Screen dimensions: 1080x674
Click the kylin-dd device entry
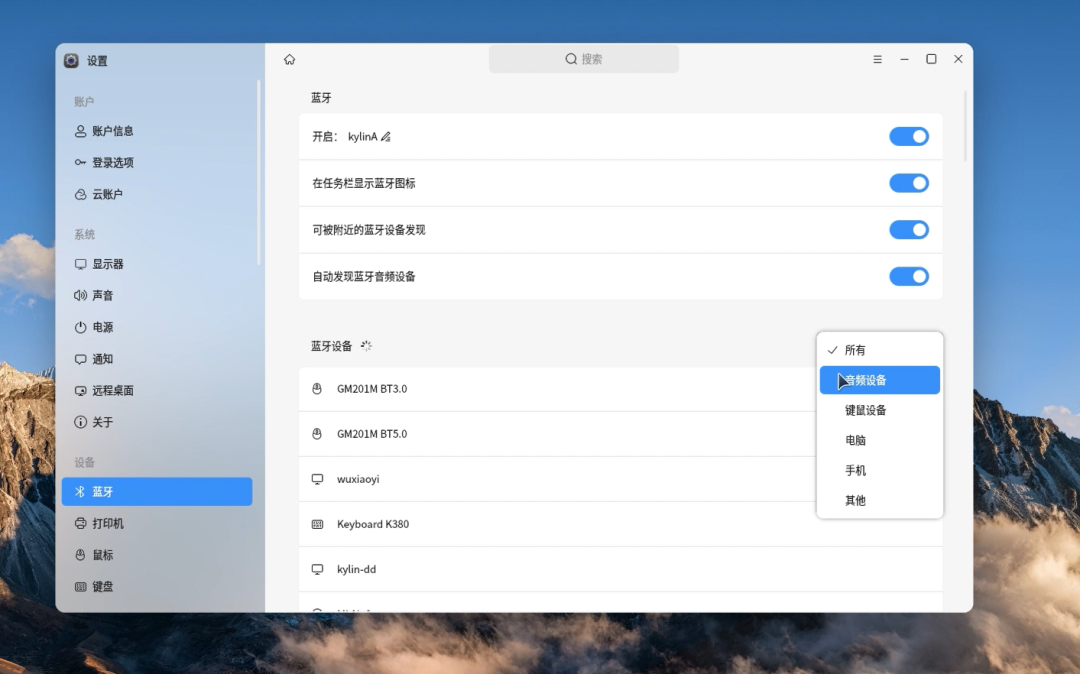(356, 569)
